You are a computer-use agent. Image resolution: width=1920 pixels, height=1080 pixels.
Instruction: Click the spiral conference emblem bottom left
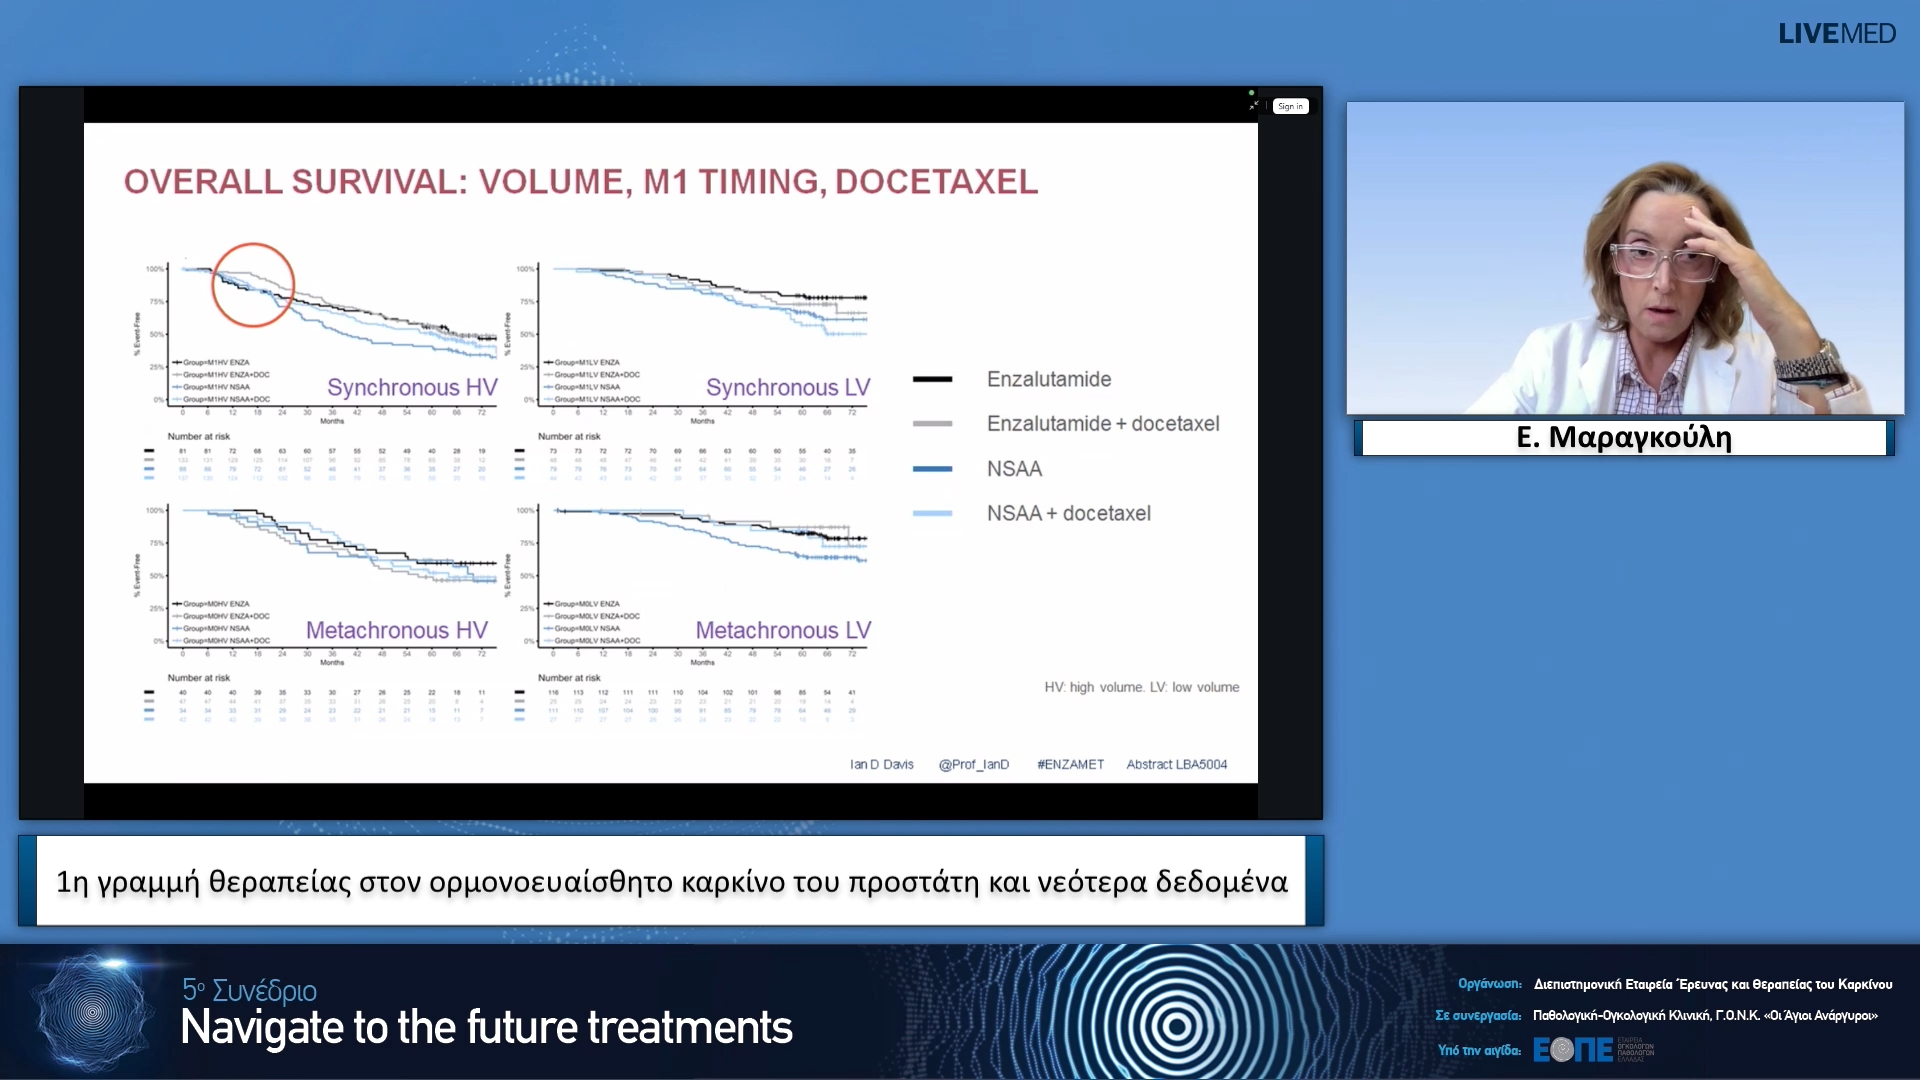[x=92, y=1012]
